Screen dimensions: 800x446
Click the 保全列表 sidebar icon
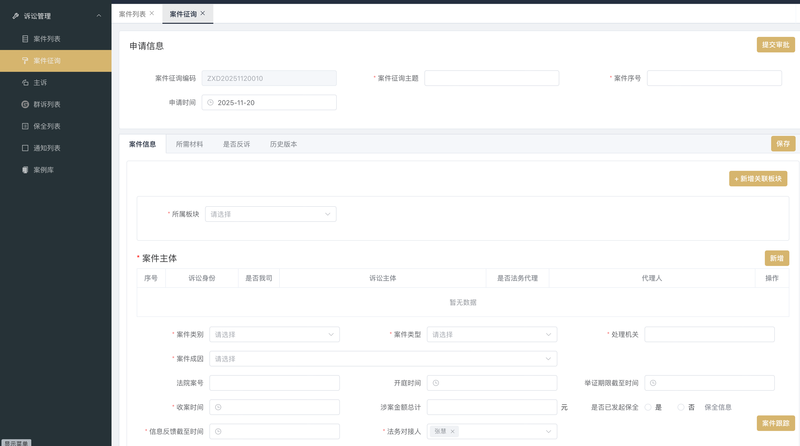tap(25, 126)
